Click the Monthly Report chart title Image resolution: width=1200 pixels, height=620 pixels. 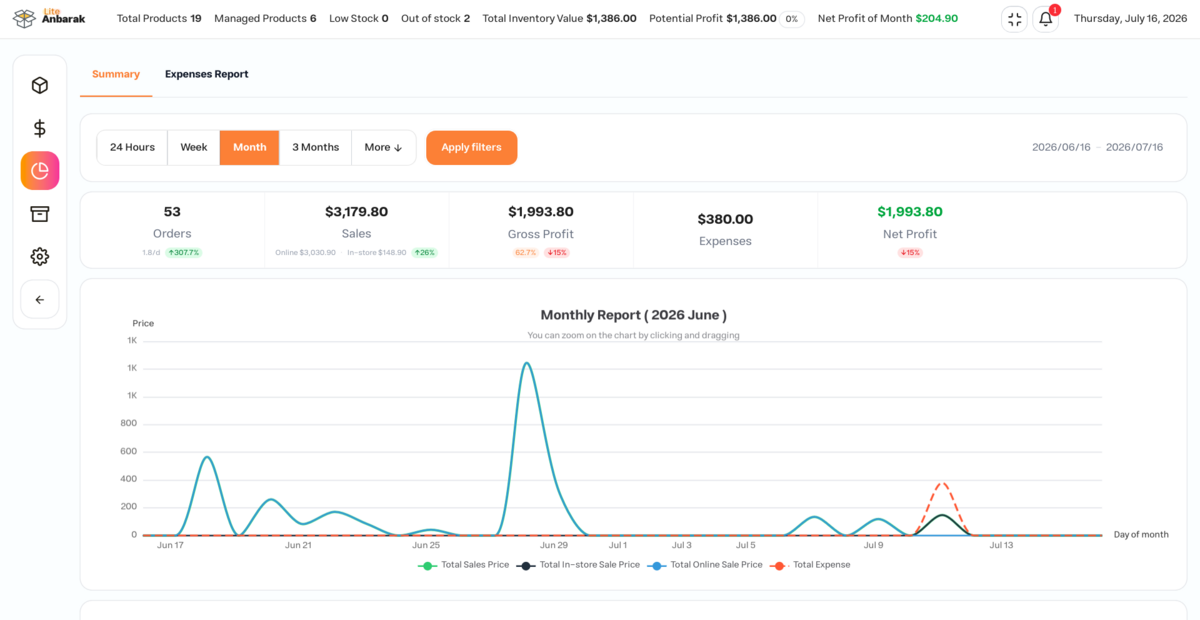click(x=634, y=315)
